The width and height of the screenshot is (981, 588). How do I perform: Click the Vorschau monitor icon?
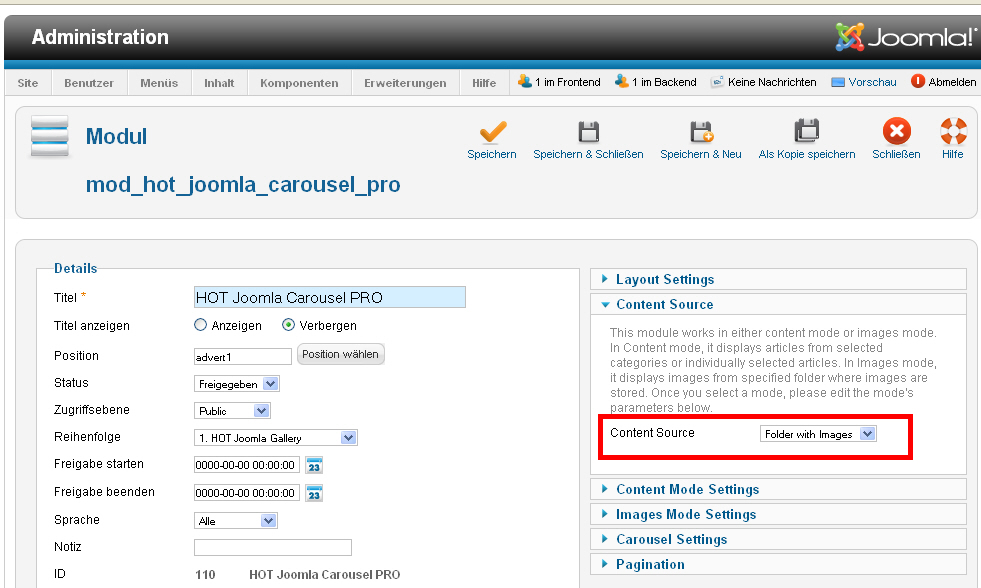838,83
